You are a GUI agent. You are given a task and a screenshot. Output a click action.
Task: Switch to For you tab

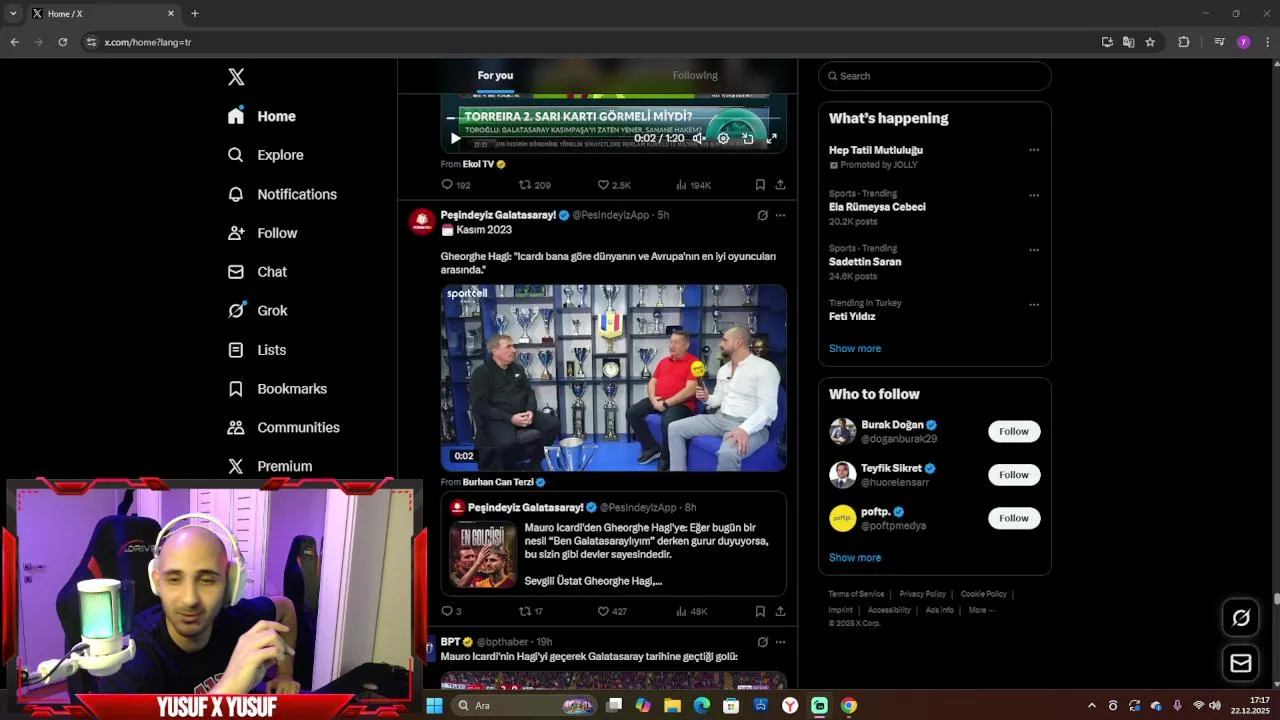coord(495,75)
